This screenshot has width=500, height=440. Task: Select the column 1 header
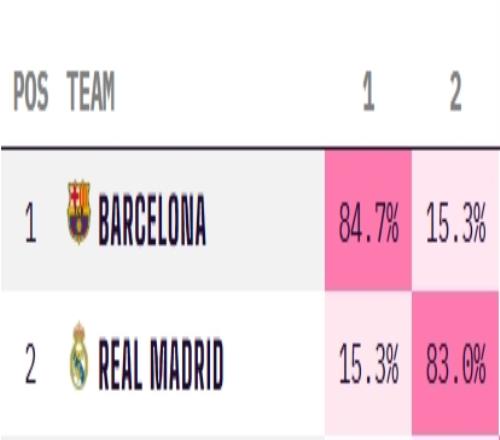click(368, 92)
